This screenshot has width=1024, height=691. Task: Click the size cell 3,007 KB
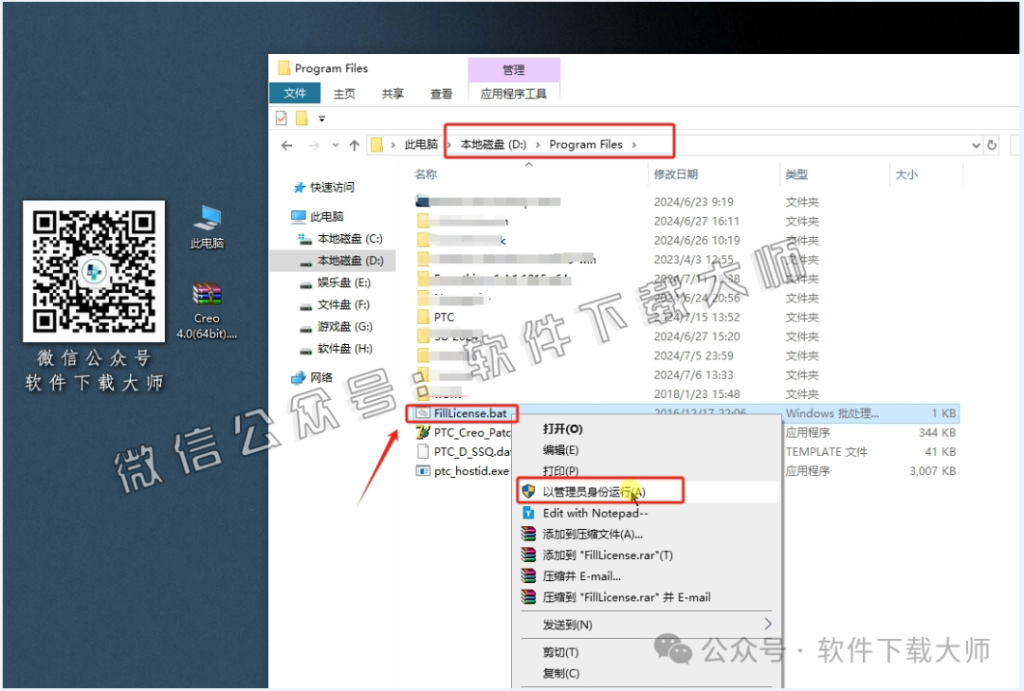pyautogui.click(x=933, y=471)
